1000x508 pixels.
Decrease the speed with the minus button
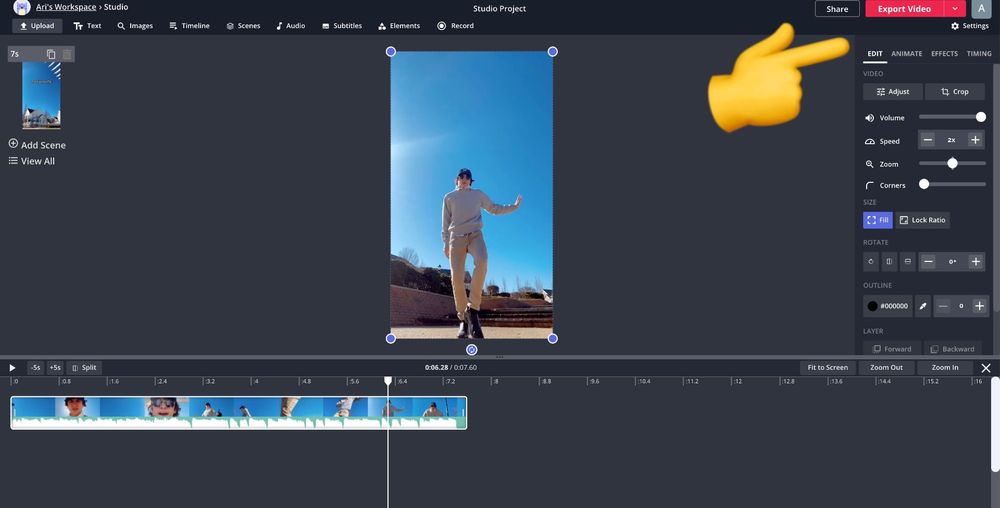[928, 140]
